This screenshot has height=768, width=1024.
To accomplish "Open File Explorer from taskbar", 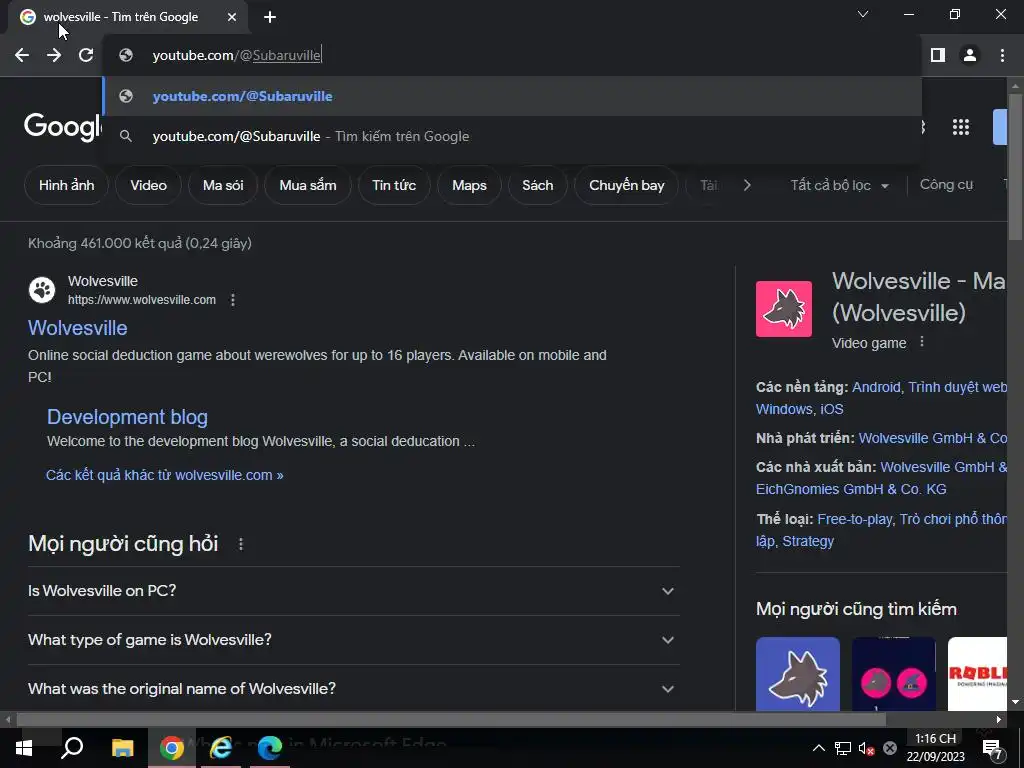I will coord(122,748).
